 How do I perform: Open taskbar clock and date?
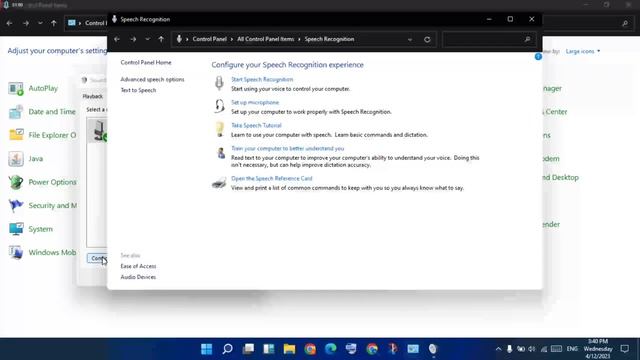[x=598, y=349]
